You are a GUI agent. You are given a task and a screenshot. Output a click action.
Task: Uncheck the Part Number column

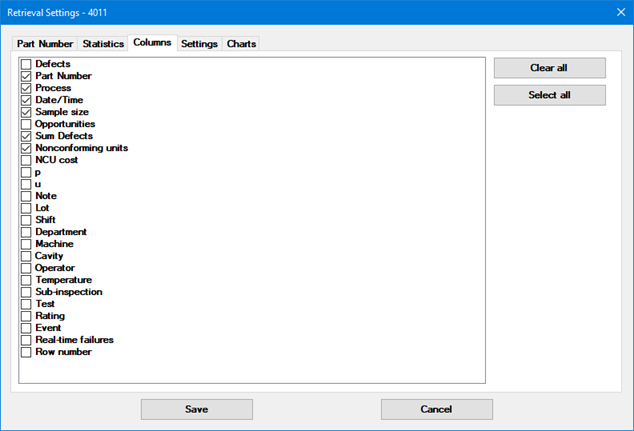point(26,76)
